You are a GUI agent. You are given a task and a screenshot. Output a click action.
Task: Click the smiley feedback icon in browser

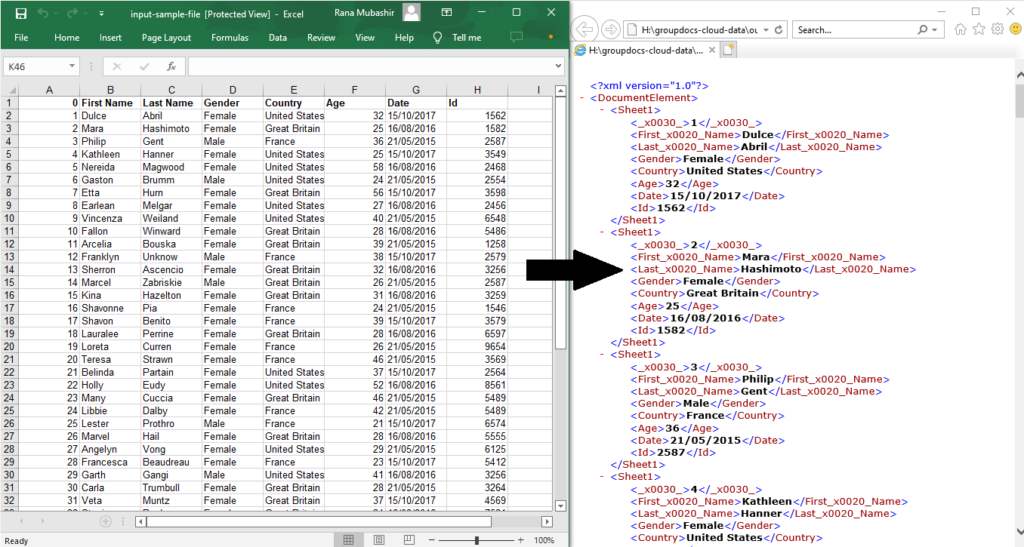coord(1016,29)
